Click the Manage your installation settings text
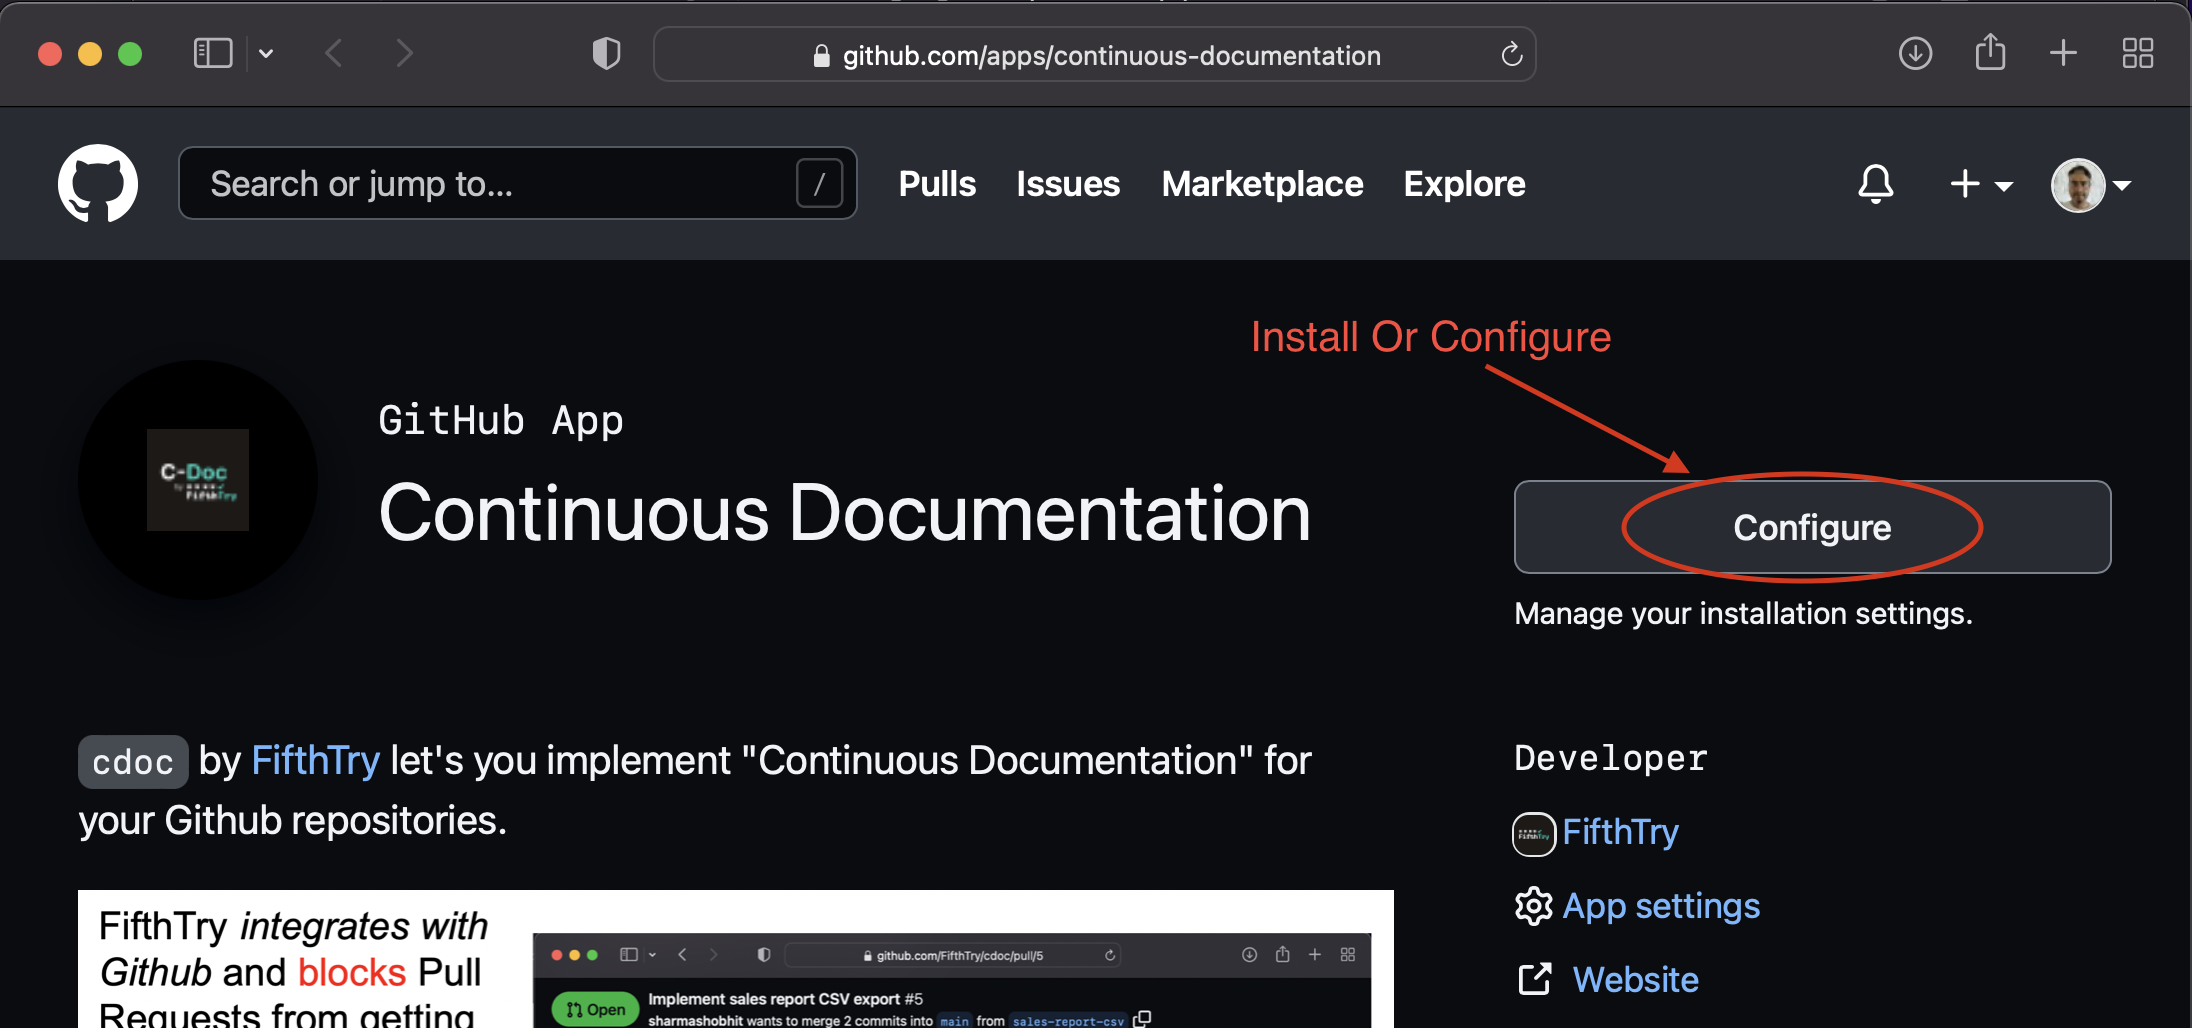Image resolution: width=2192 pixels, height=1028 pixels. click(1743, 613)
